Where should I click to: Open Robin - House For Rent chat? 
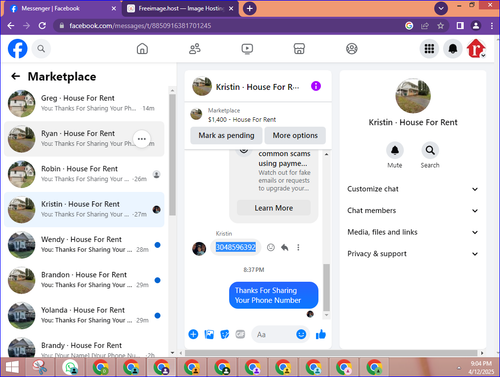coord(84,174)
